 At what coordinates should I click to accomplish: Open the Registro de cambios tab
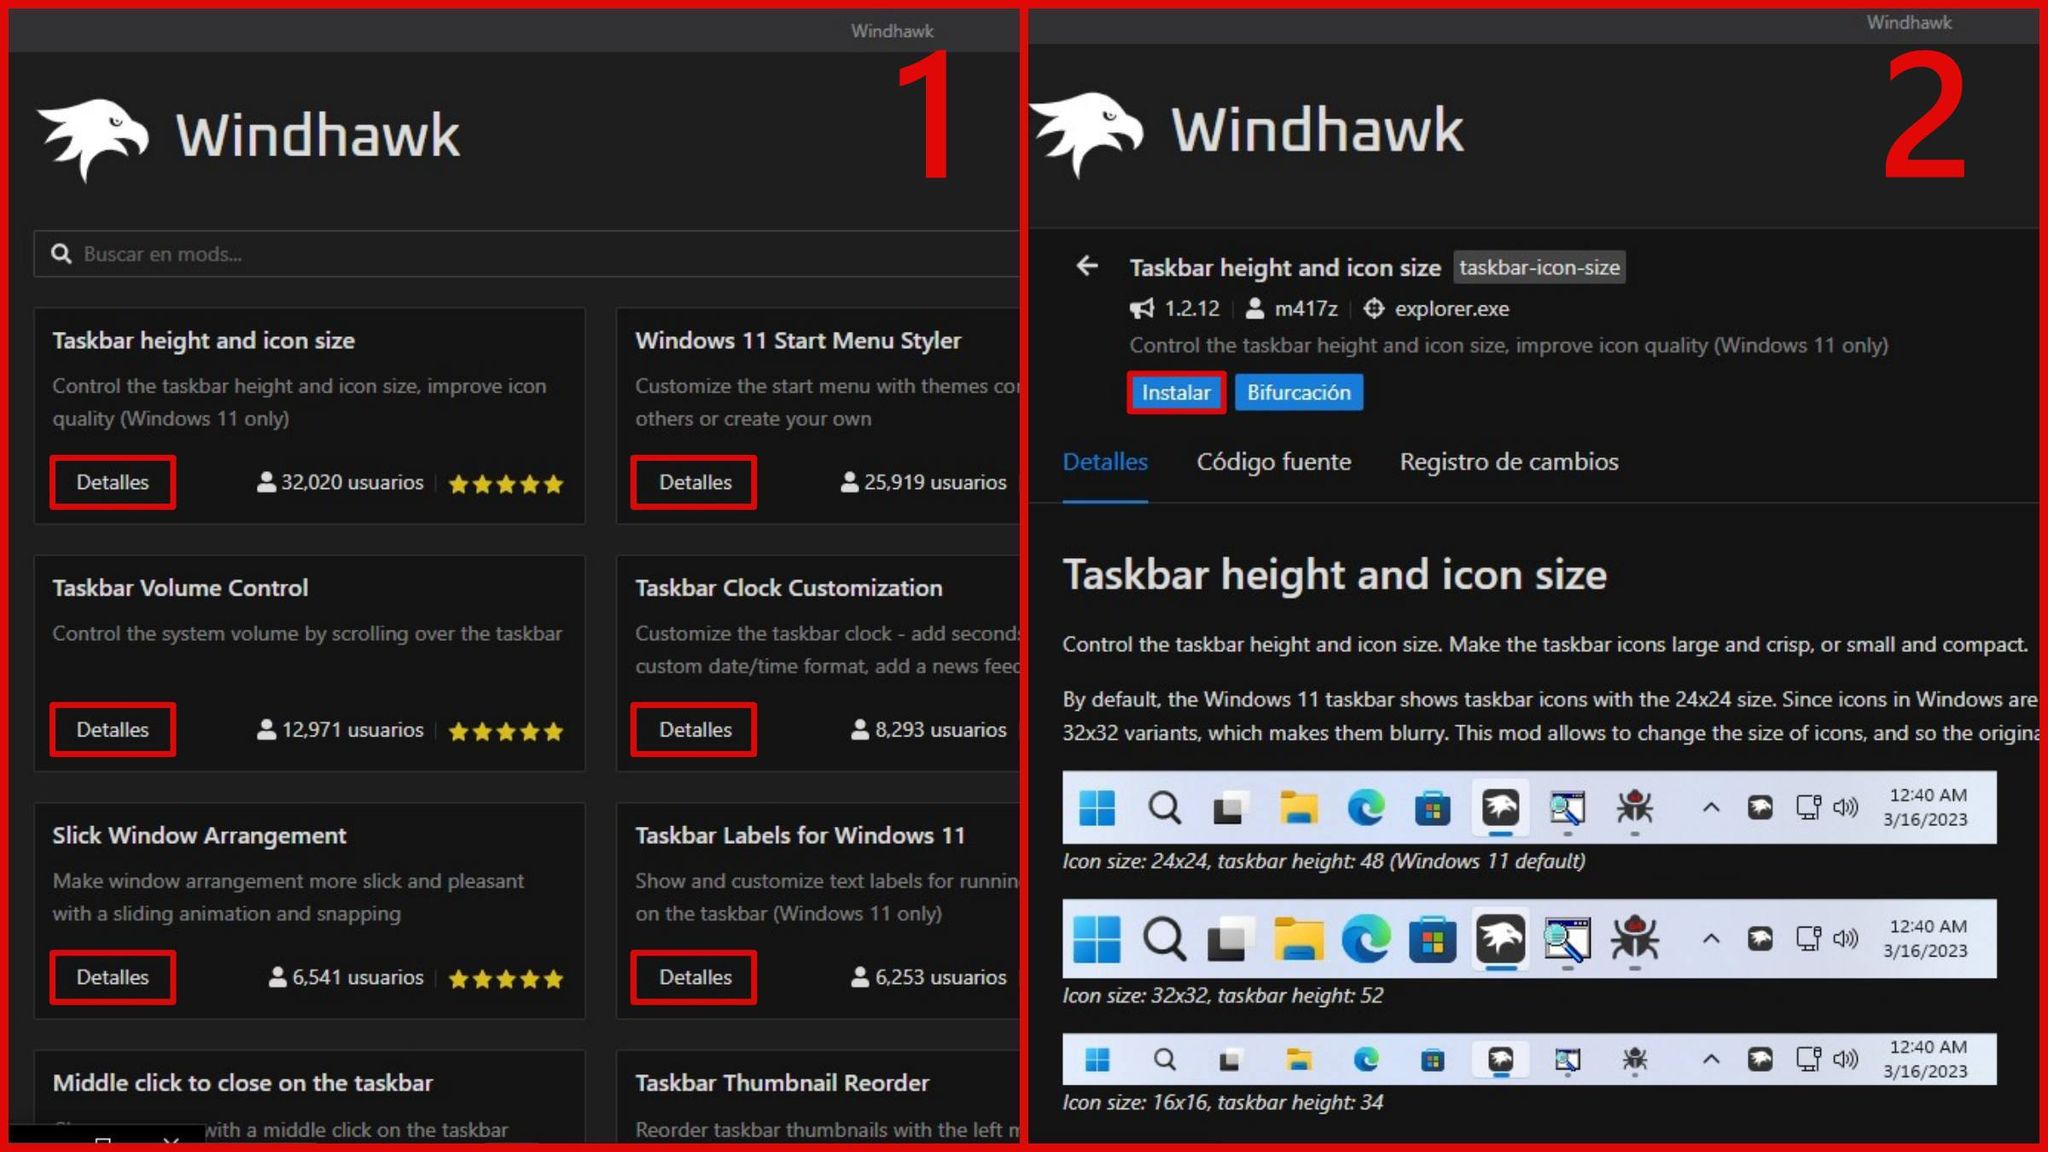click(x=1510, y=461)
